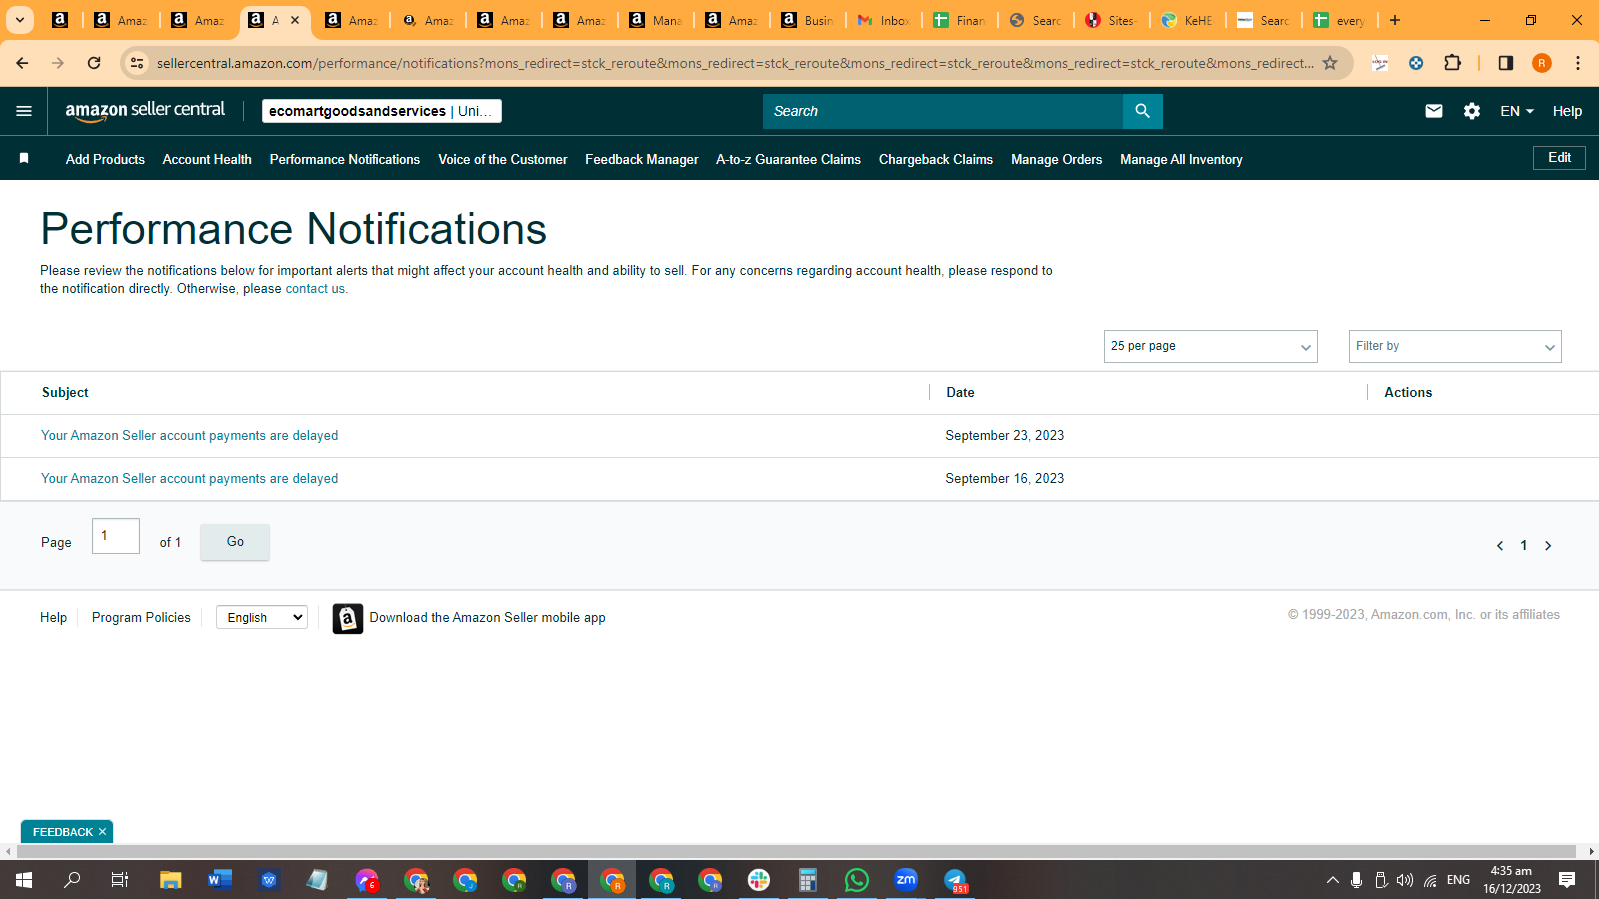Screen dimensions: 1599x899
Task: Open the 25 per page dropdown
Action: pos(1210,346)
